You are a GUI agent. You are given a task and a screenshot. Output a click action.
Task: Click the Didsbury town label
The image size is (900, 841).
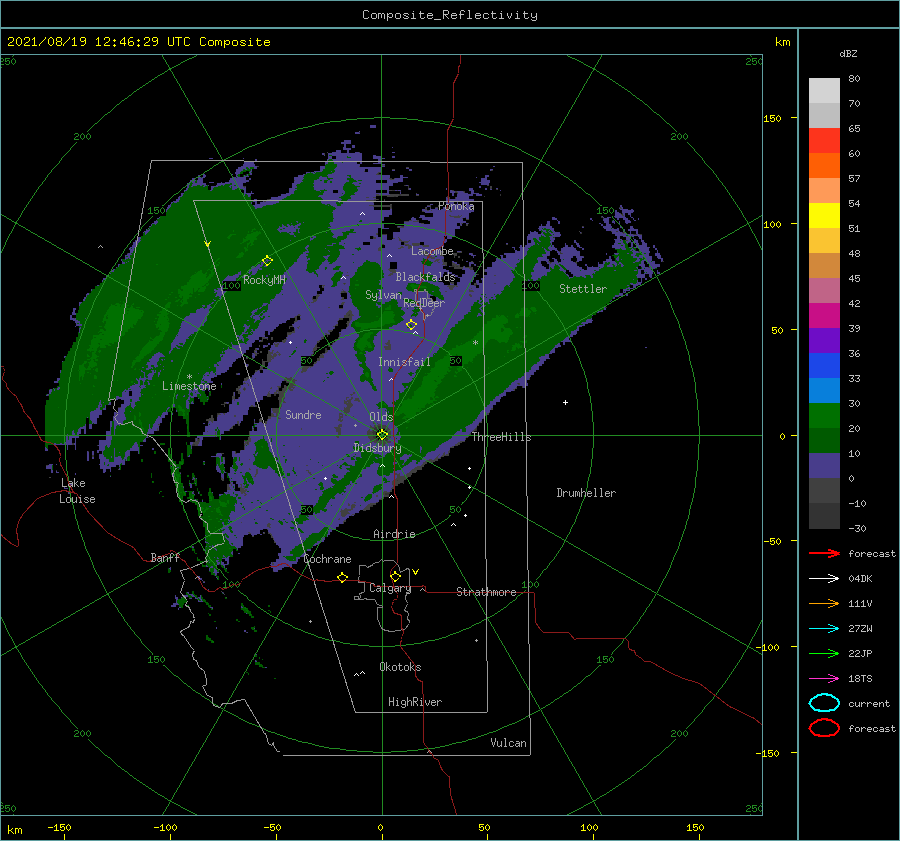(377, 448)
